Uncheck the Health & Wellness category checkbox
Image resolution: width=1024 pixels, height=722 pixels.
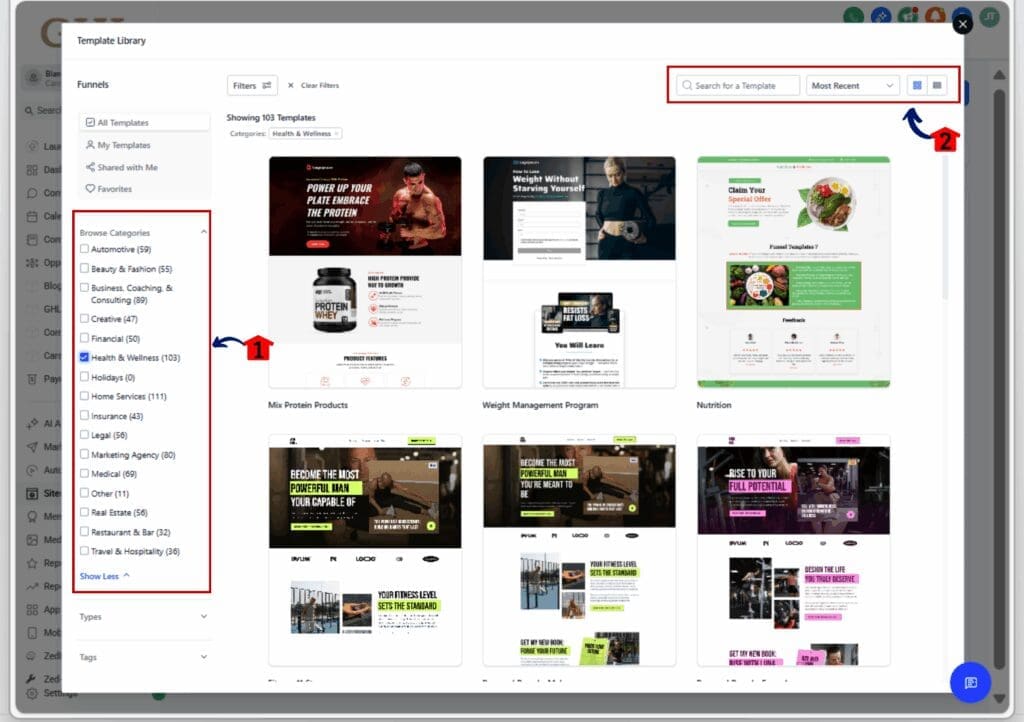pos(82,357)
